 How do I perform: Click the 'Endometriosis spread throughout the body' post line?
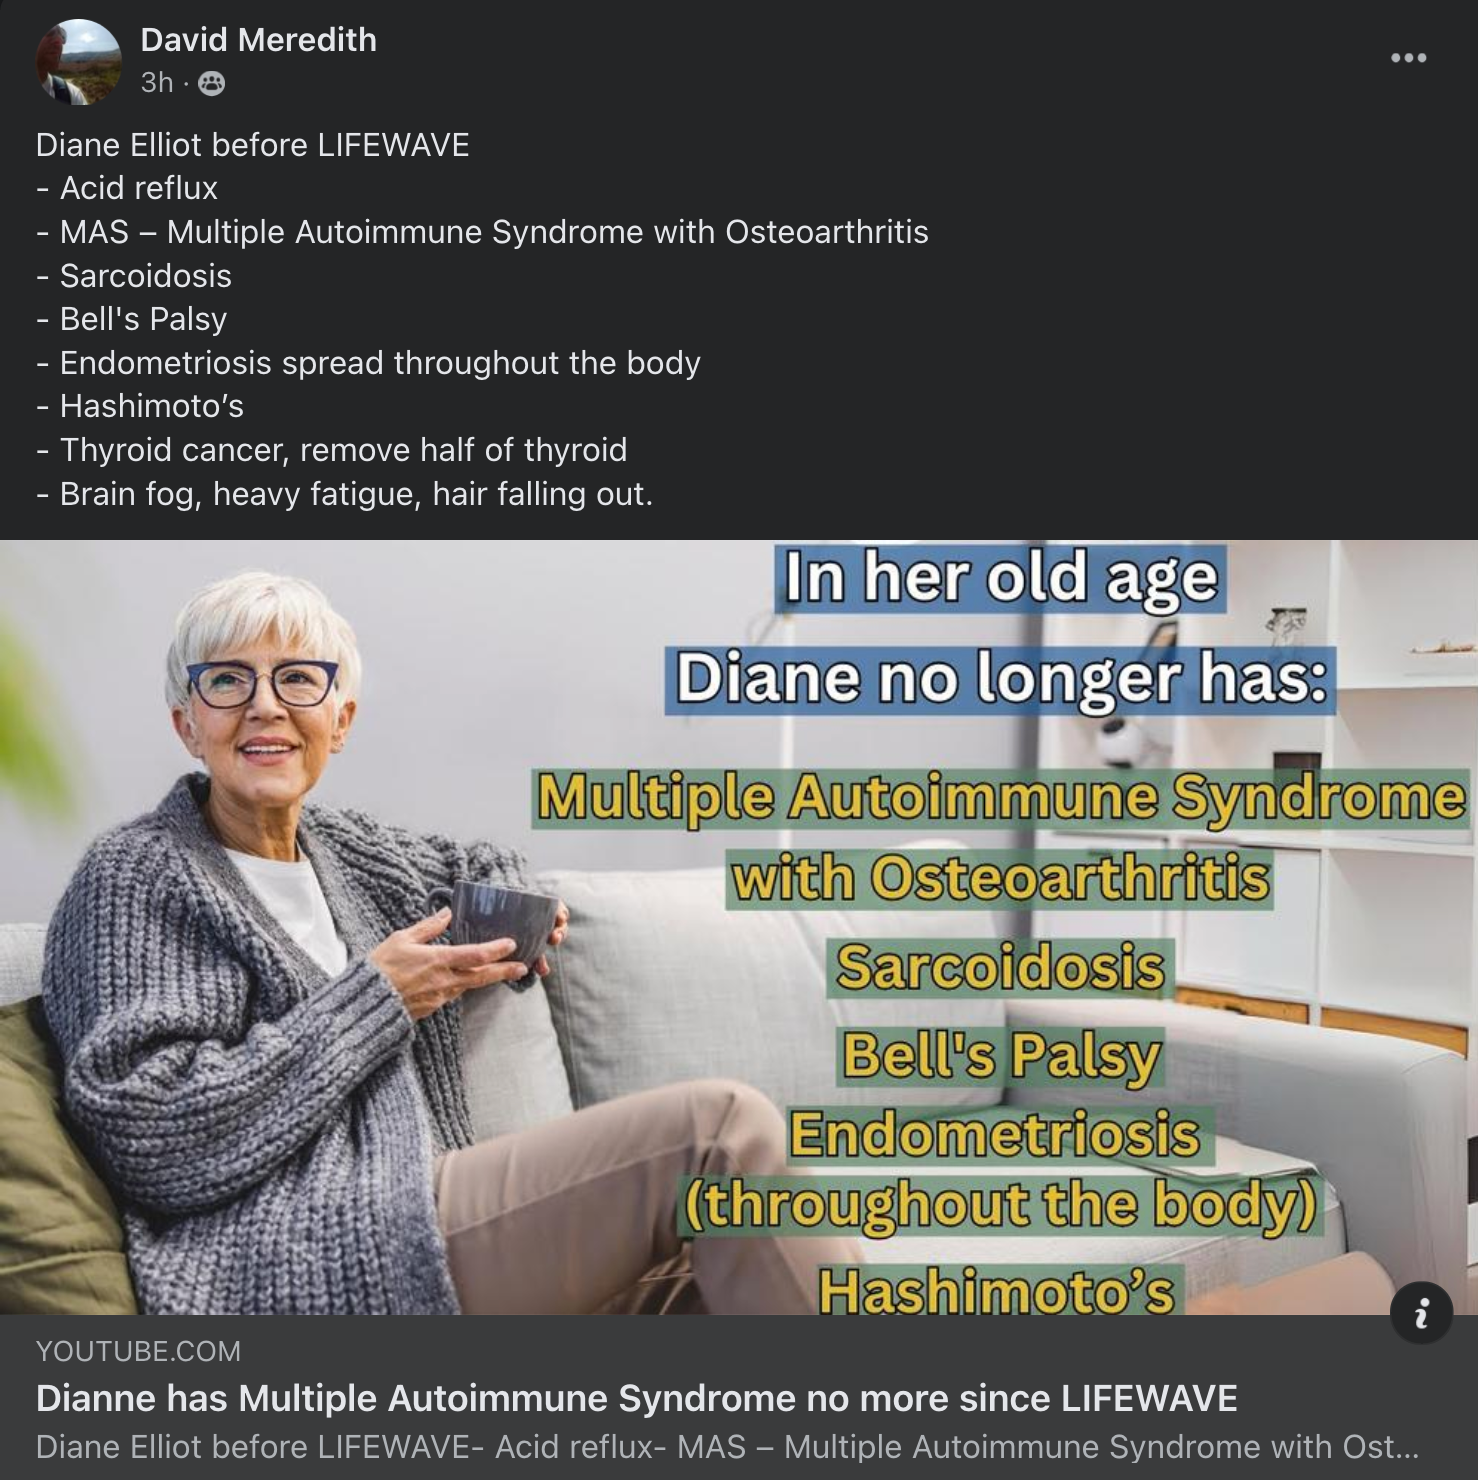coord(368,363)
